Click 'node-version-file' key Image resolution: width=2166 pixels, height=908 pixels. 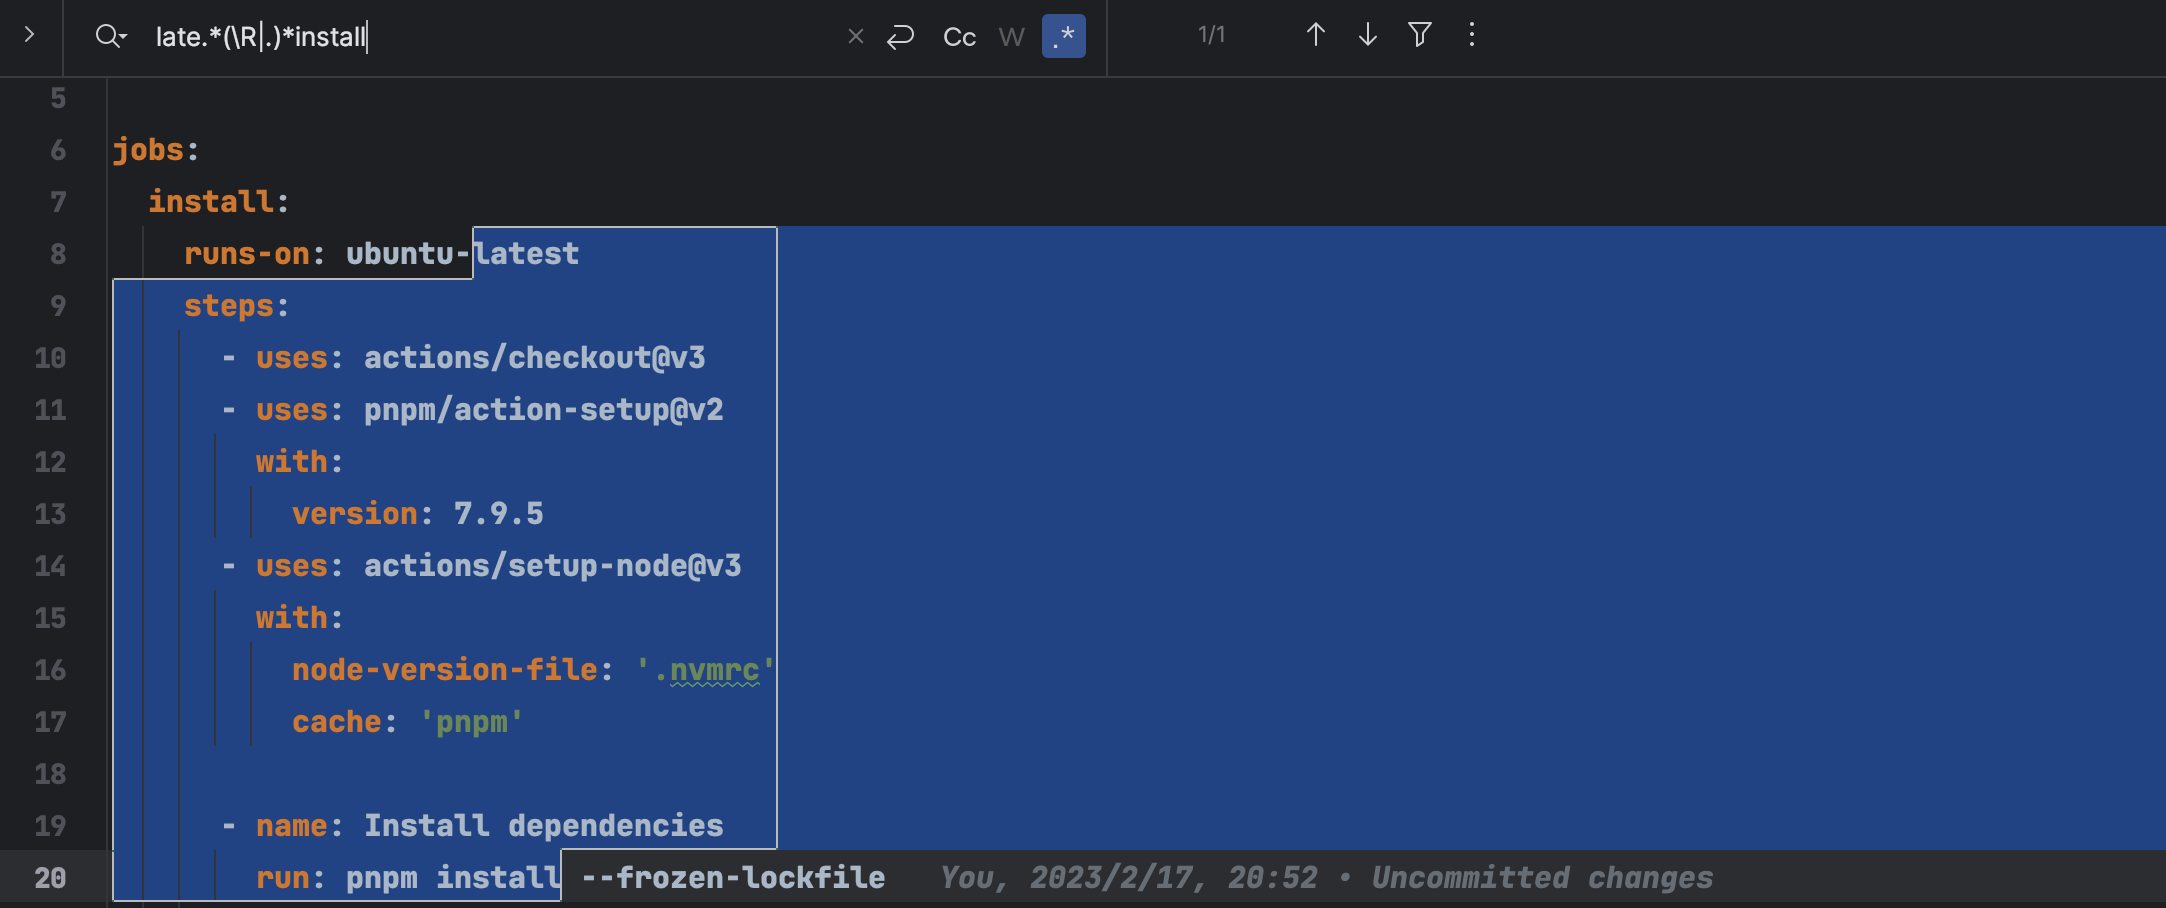[445, 670]
